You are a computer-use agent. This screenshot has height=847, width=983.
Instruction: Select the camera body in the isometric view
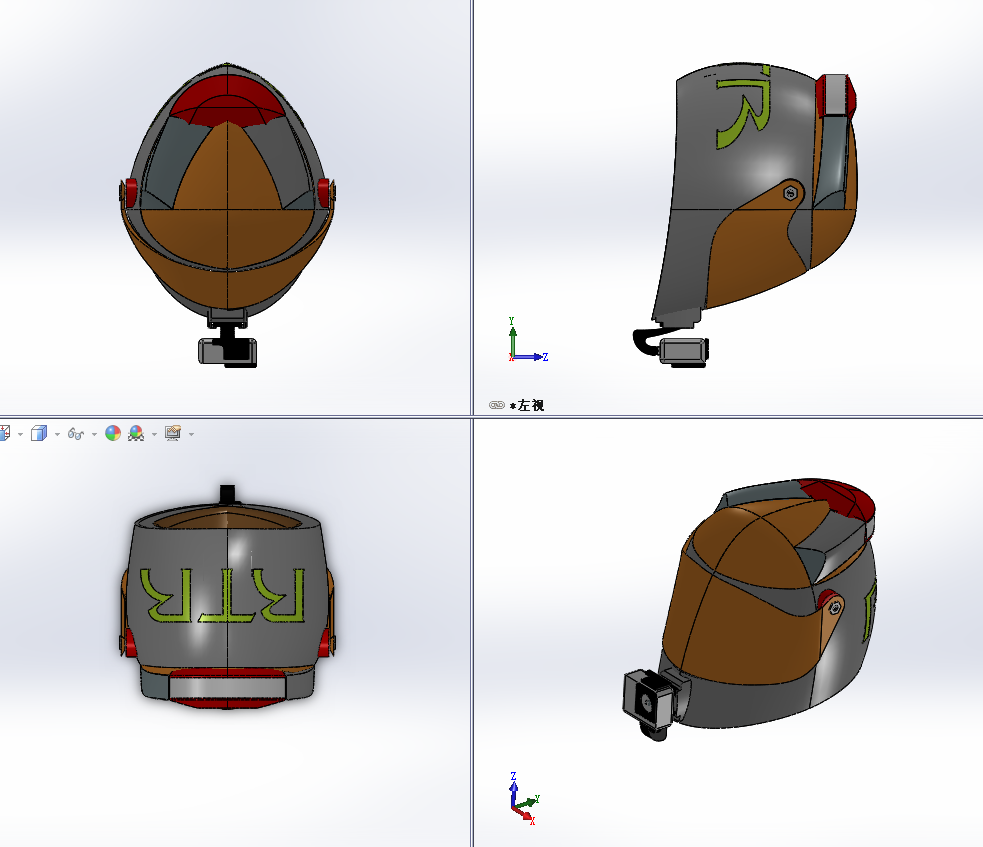(648, 699)
